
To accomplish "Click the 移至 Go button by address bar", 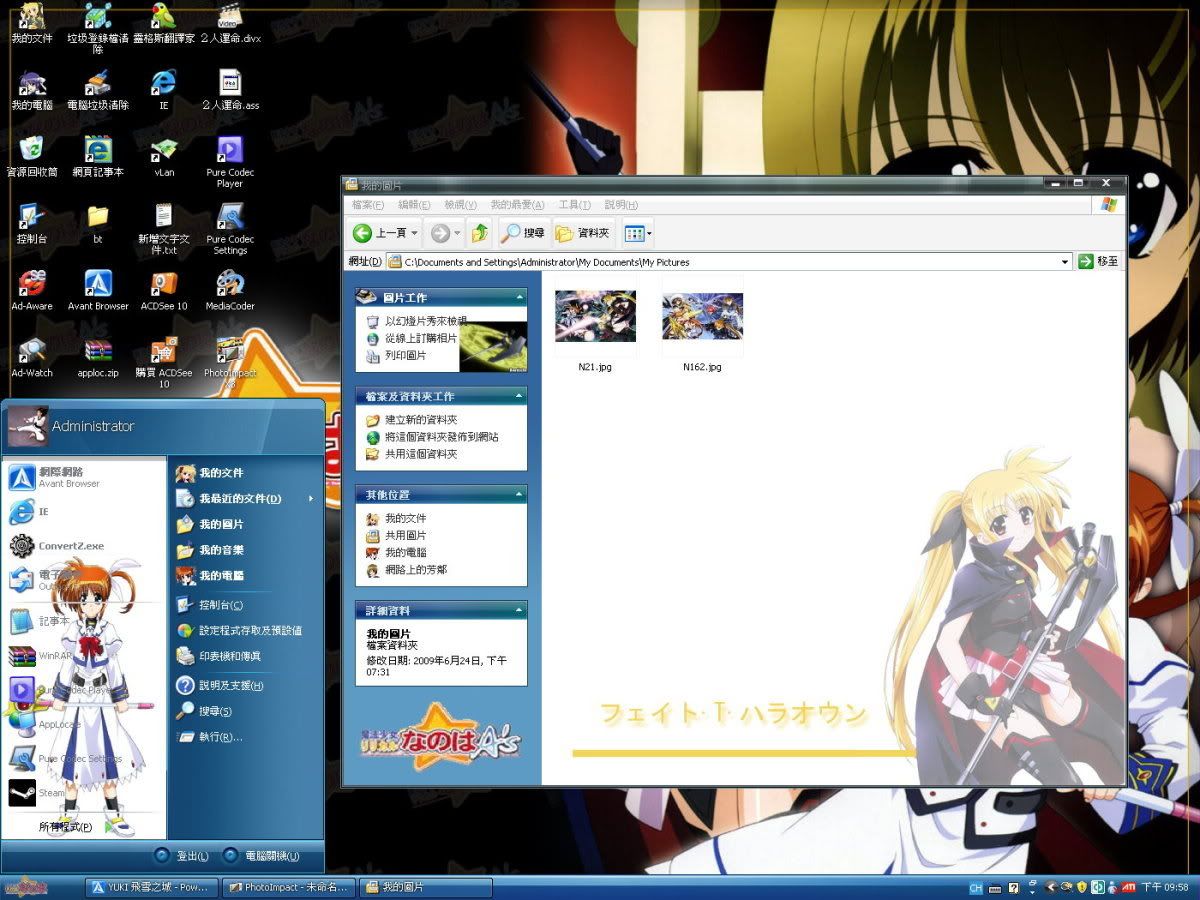I will [1098, 262].
